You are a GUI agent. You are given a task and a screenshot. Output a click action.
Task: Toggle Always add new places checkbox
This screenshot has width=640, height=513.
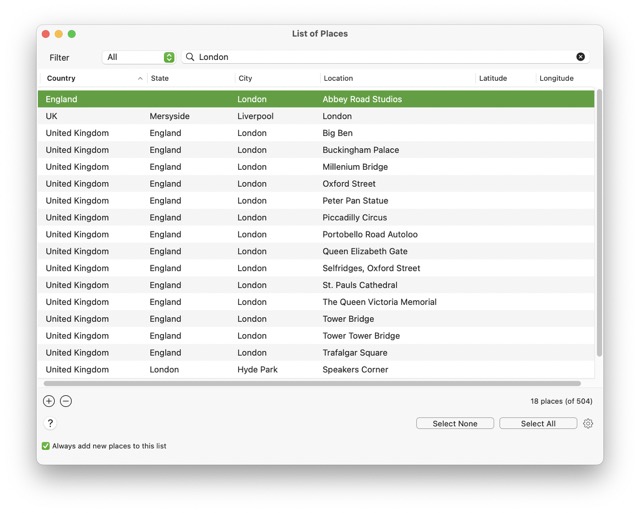tap(46, 446)
